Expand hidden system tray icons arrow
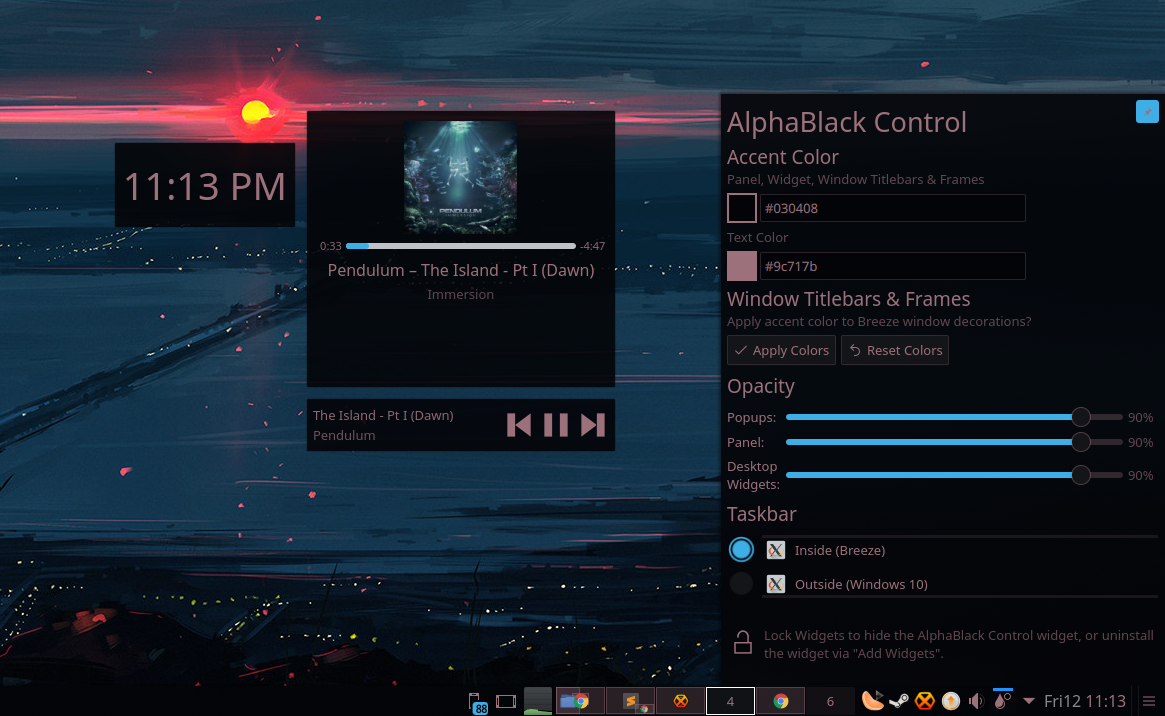The width and height of the screenshot is (1165, 716). [x=1029, y=700]
